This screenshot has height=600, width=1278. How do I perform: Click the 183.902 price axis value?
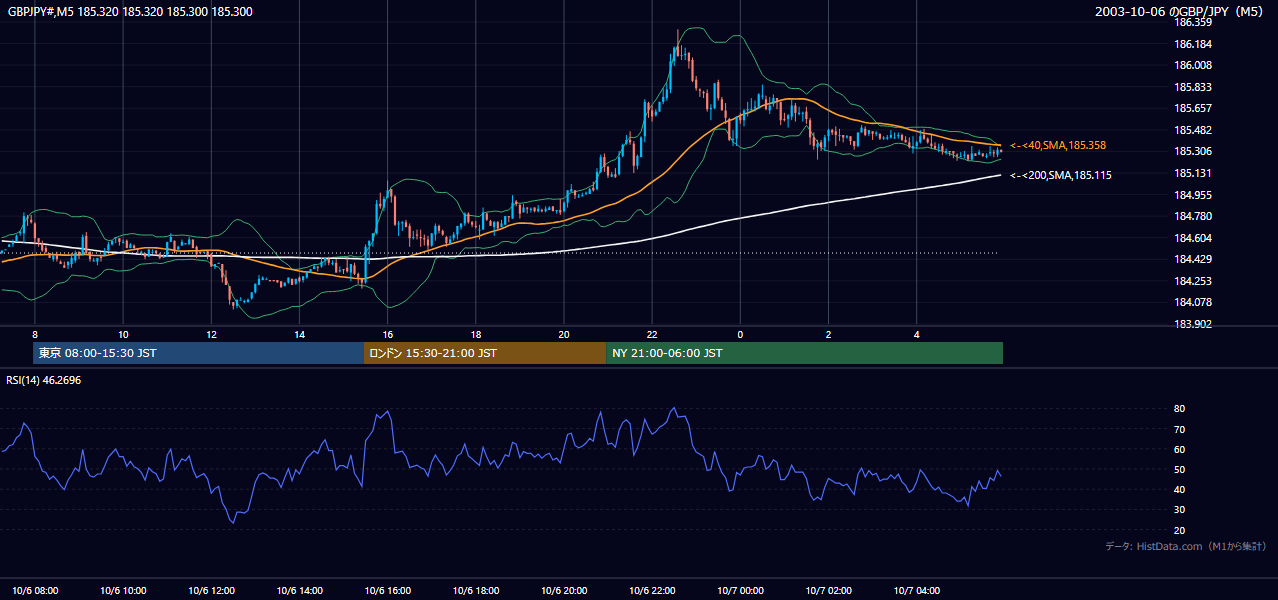(x=1193, y=324)
